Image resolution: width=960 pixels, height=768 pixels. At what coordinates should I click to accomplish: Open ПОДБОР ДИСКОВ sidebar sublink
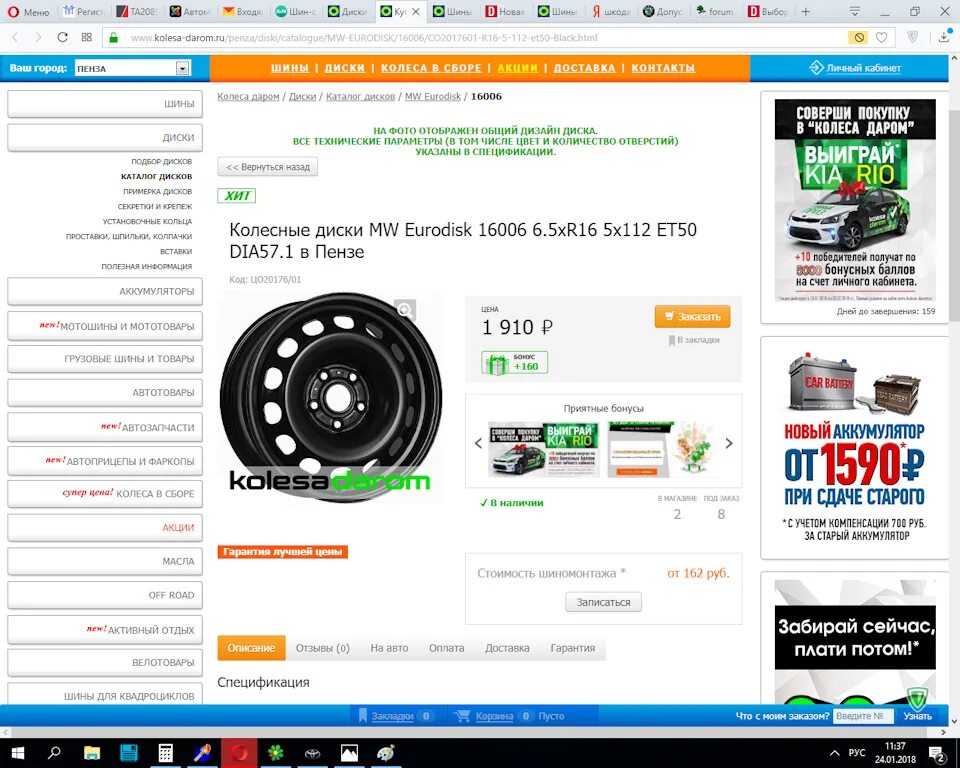(162, 161)
